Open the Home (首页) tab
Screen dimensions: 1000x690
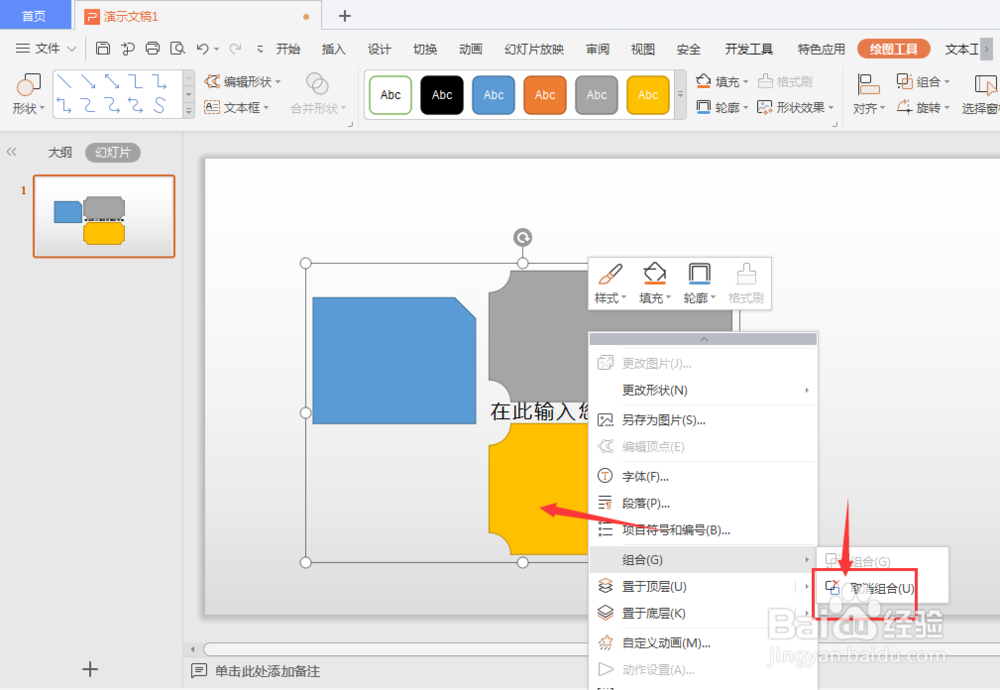point(34,15)
